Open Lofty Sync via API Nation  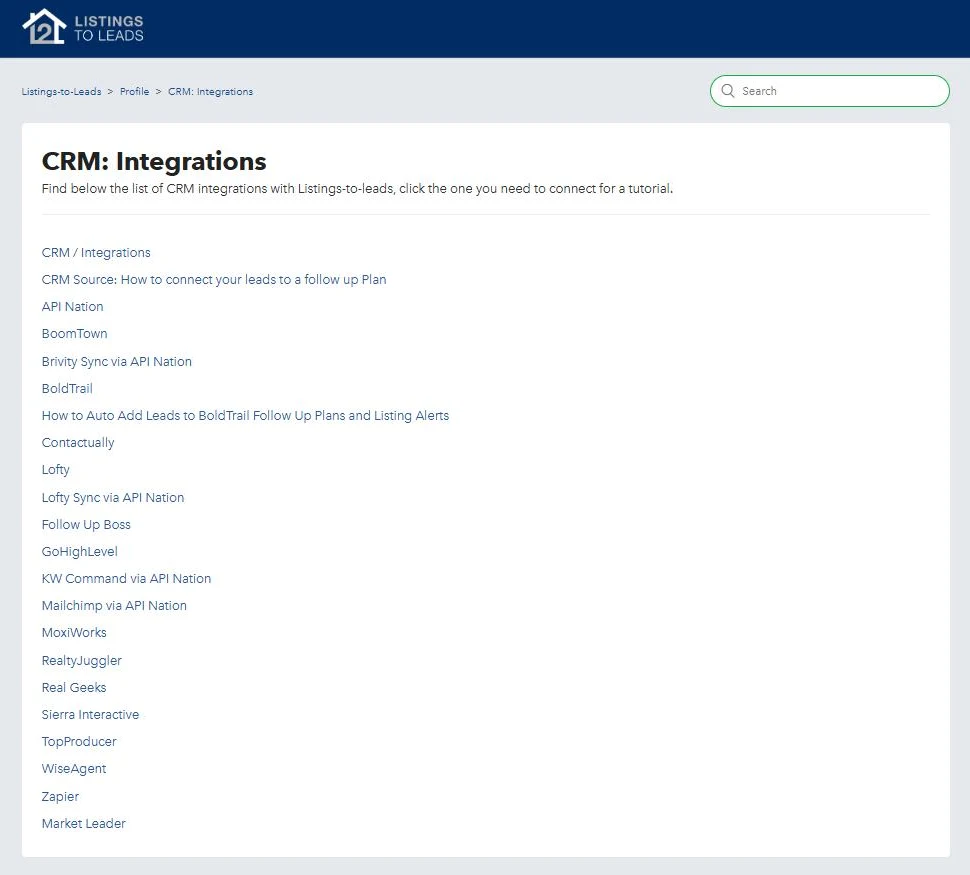pos(113,498)
